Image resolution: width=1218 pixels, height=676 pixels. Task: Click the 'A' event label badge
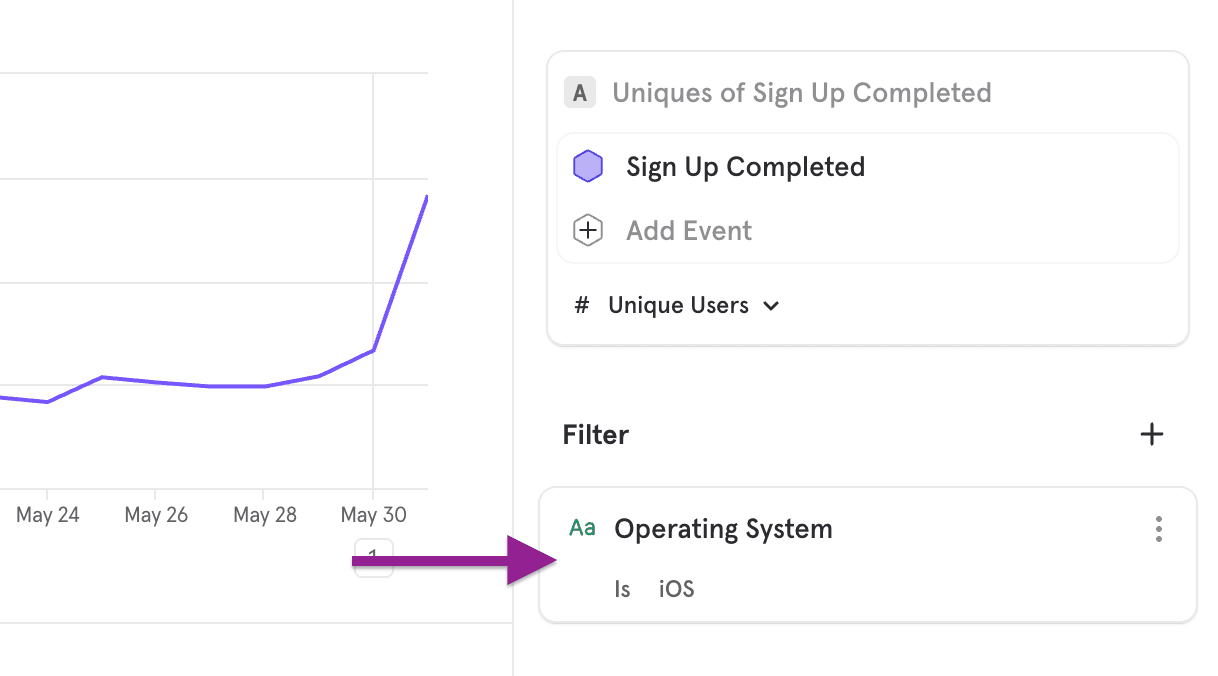[580, 92]
